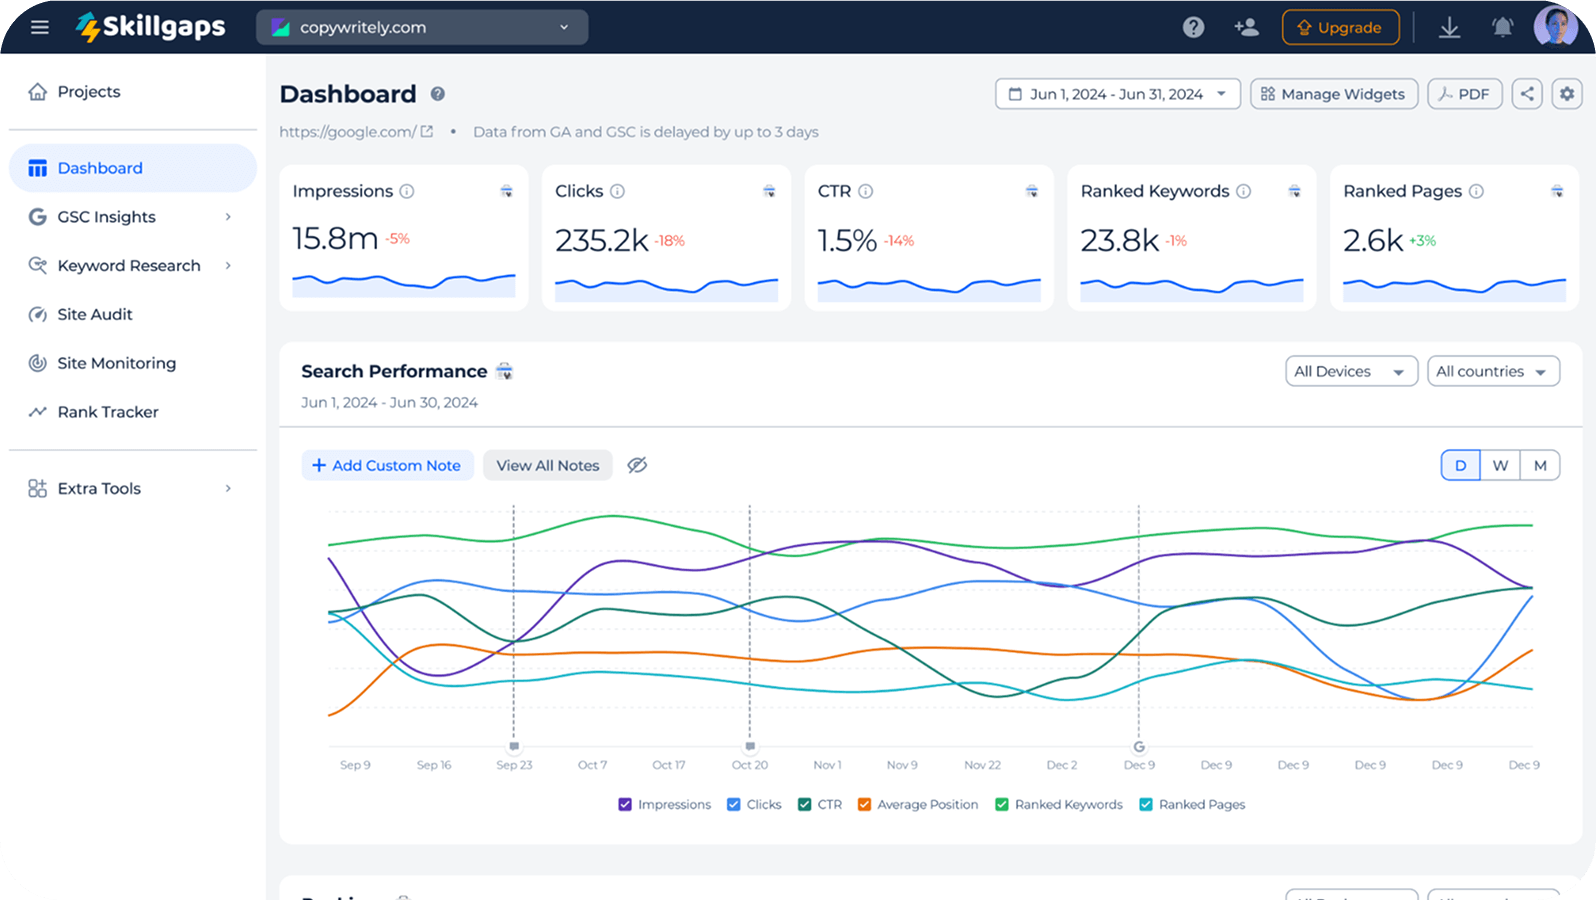Click the download icon in top bar

pos(1449,27)
